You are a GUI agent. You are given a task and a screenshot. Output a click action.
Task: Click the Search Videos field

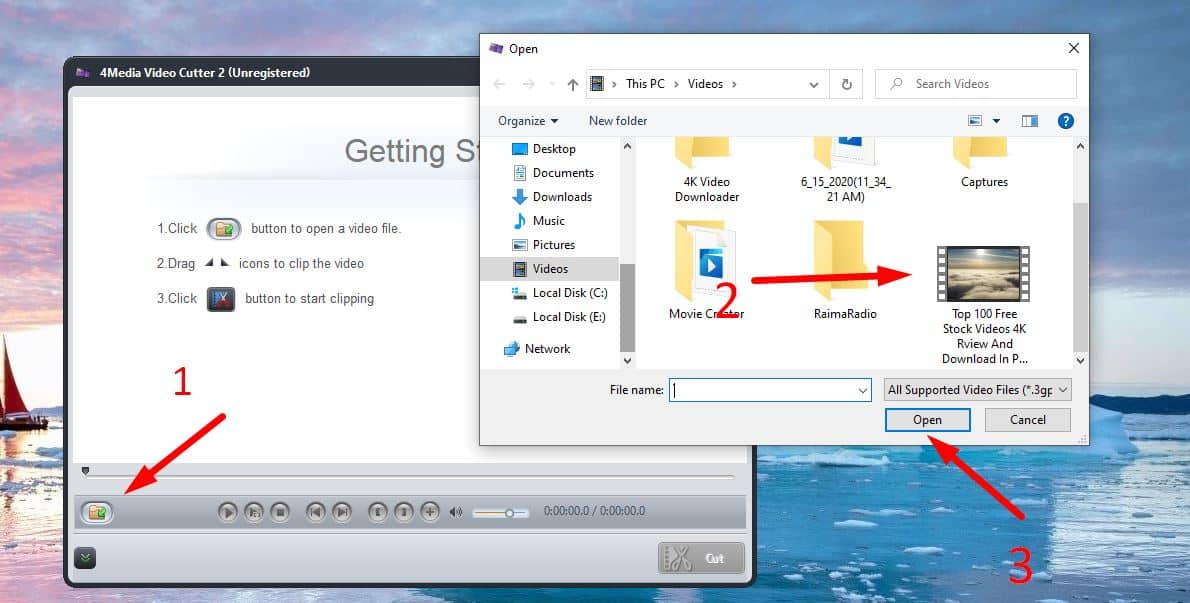click(x=976, y=84)
